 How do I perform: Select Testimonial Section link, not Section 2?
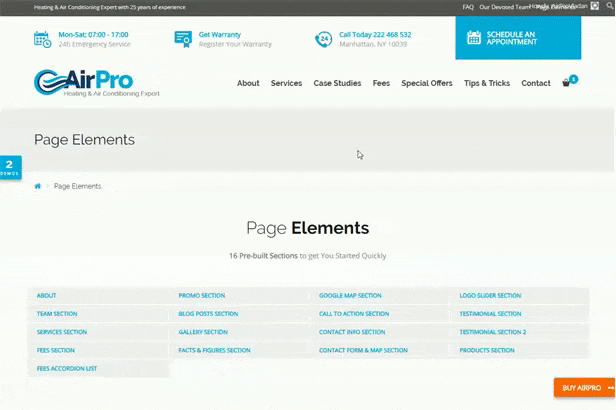pyautogui.click(x=490, y=314)
